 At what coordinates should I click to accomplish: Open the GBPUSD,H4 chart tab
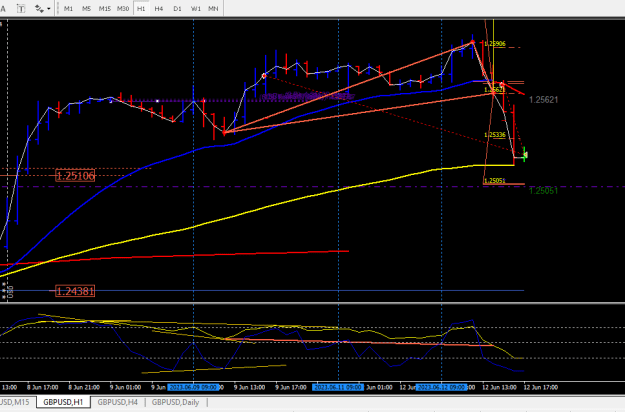[118, 402]
